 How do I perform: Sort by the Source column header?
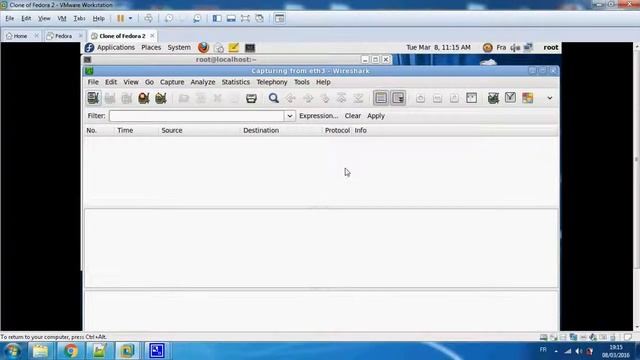199,131
